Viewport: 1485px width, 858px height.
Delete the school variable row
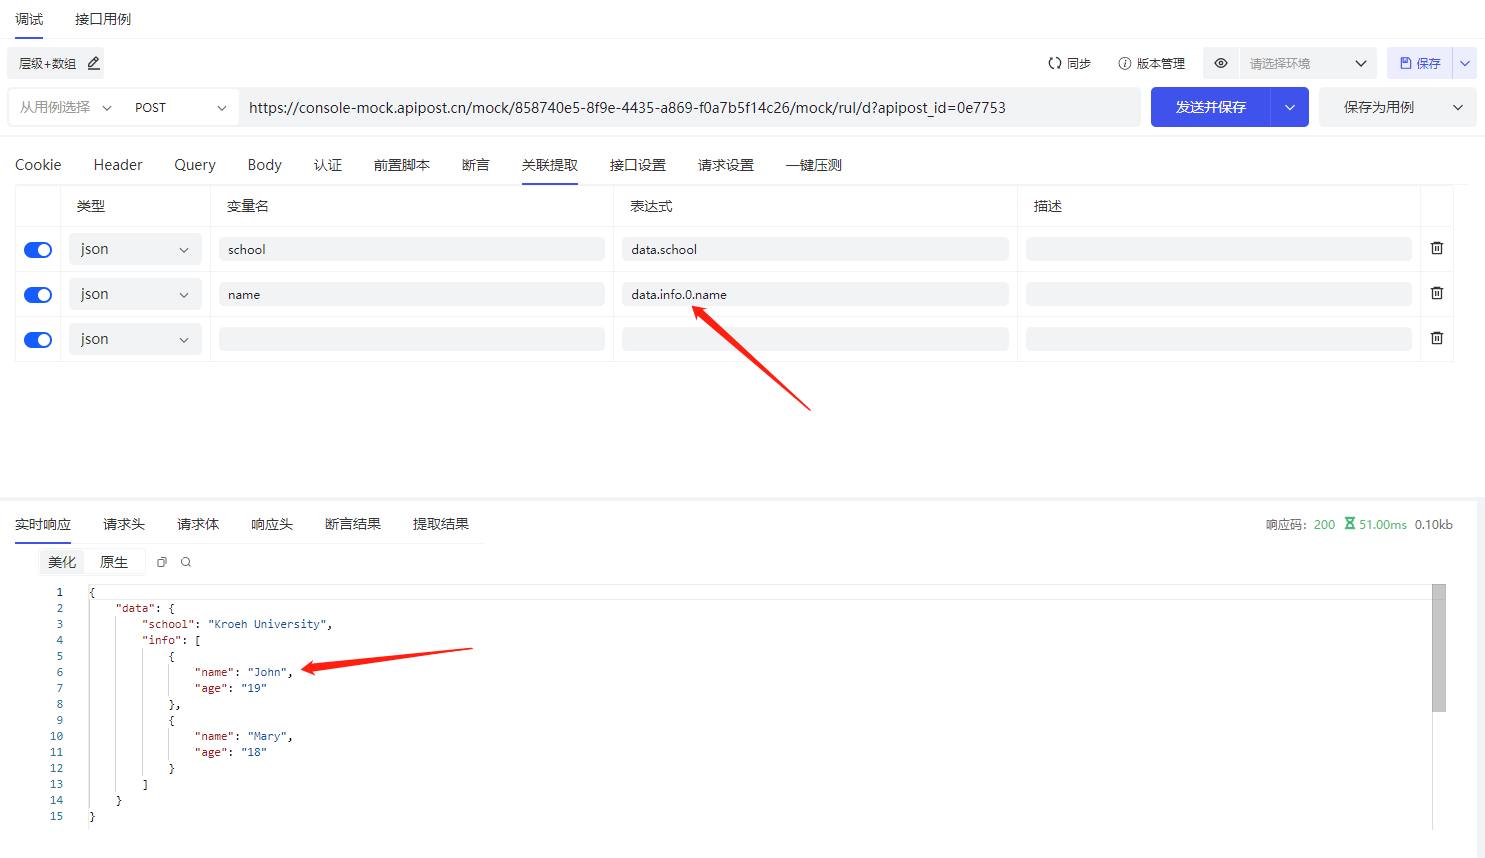pyautogui.click(x=1436, y=248)
